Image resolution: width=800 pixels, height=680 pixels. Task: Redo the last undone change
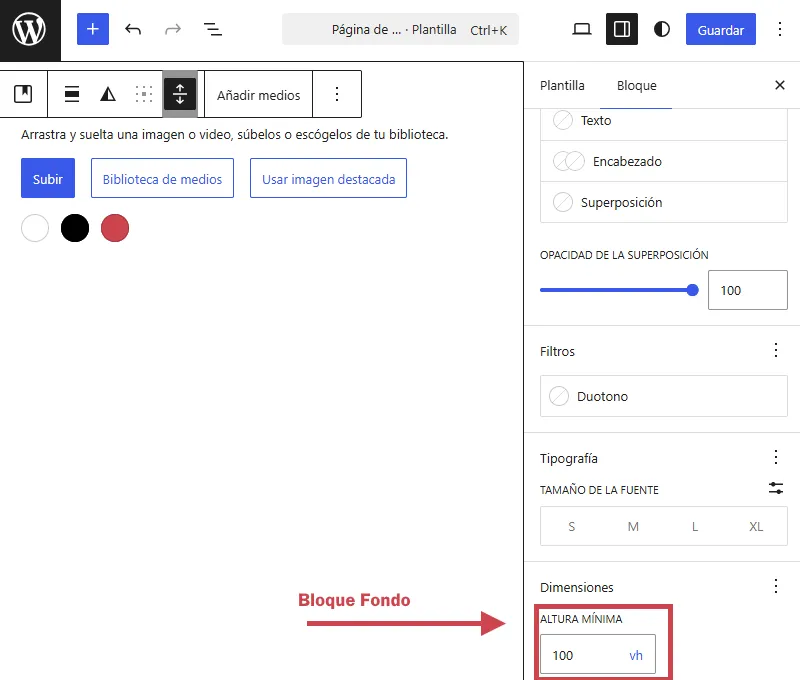point(173,29)
